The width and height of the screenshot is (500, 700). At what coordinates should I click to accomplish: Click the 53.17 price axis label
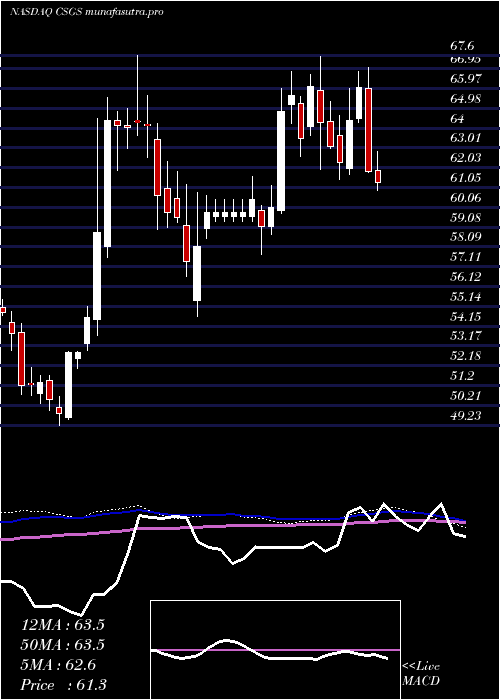[x=466, y=336]
